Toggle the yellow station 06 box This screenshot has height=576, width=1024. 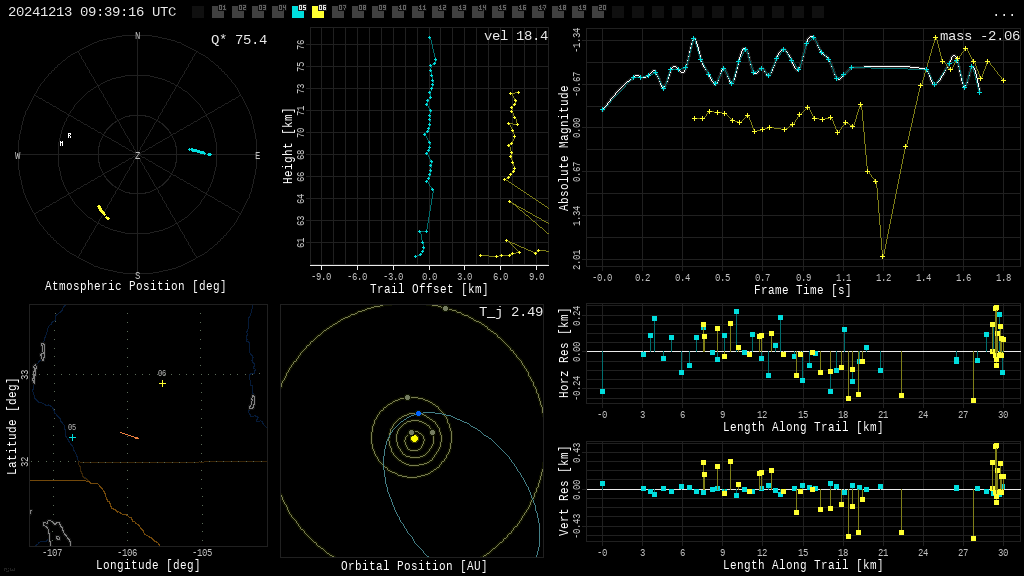point(318,12)
